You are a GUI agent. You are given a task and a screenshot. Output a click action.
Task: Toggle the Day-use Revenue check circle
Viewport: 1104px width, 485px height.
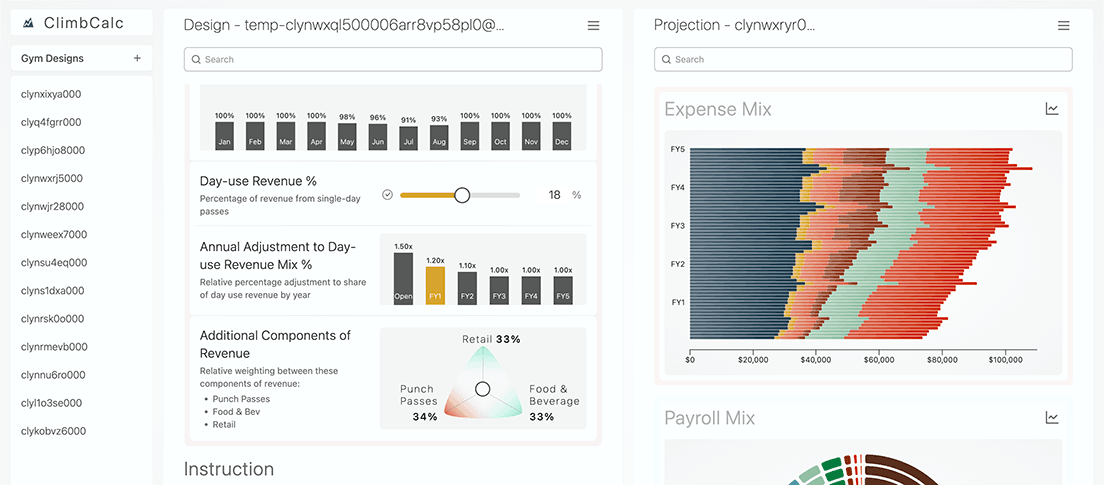point(387,195)
